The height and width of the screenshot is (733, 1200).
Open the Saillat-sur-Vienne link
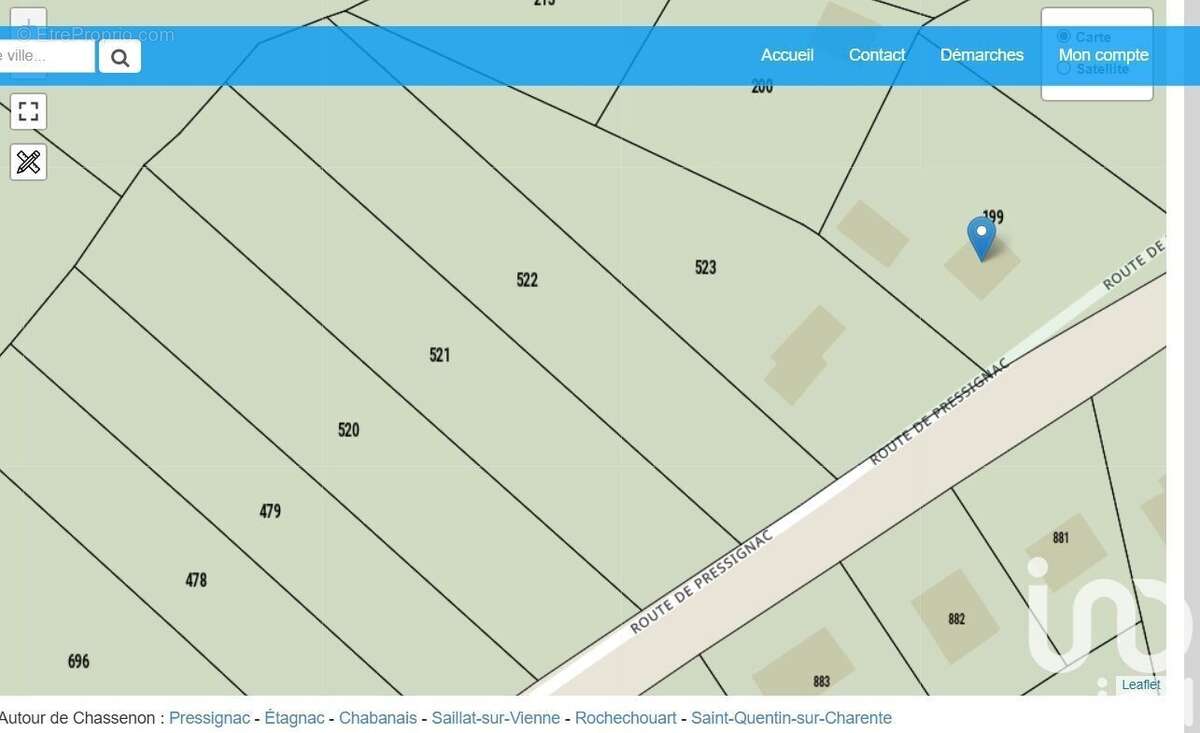495,718
